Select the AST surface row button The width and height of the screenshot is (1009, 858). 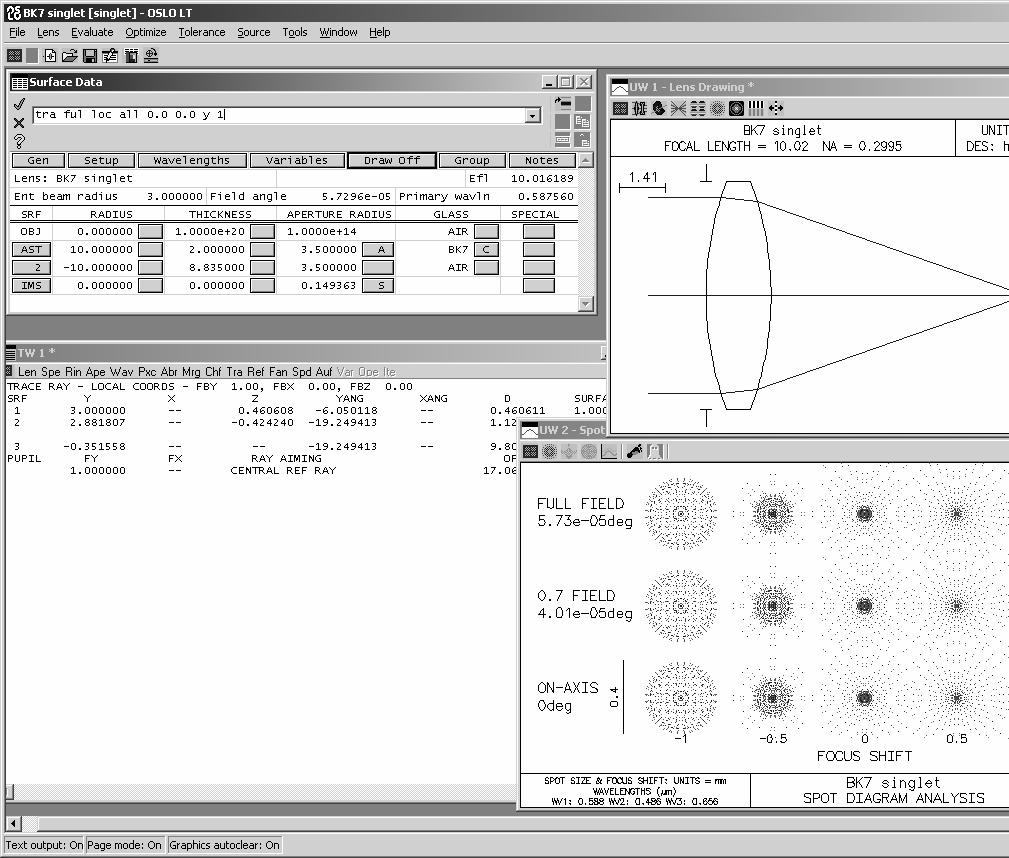click(x=31, y=250)
